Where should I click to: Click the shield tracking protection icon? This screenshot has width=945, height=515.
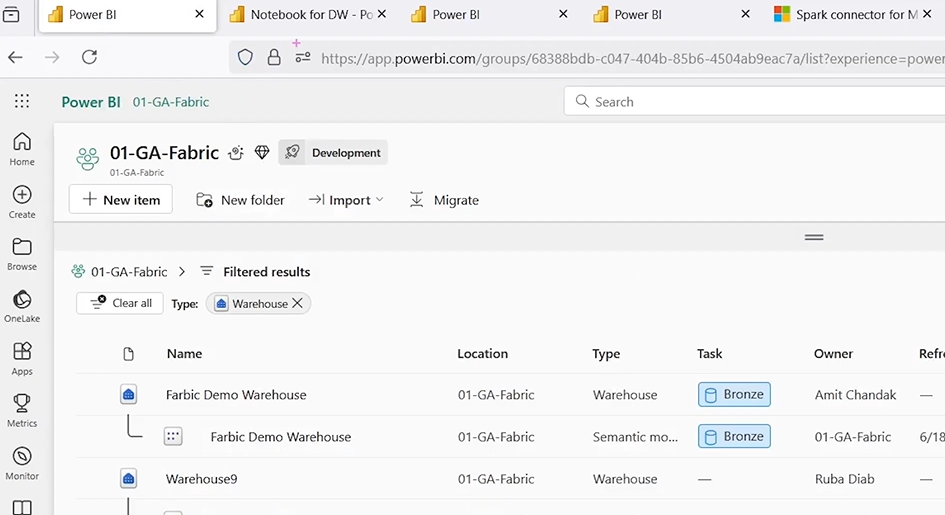tap(245, 57)
